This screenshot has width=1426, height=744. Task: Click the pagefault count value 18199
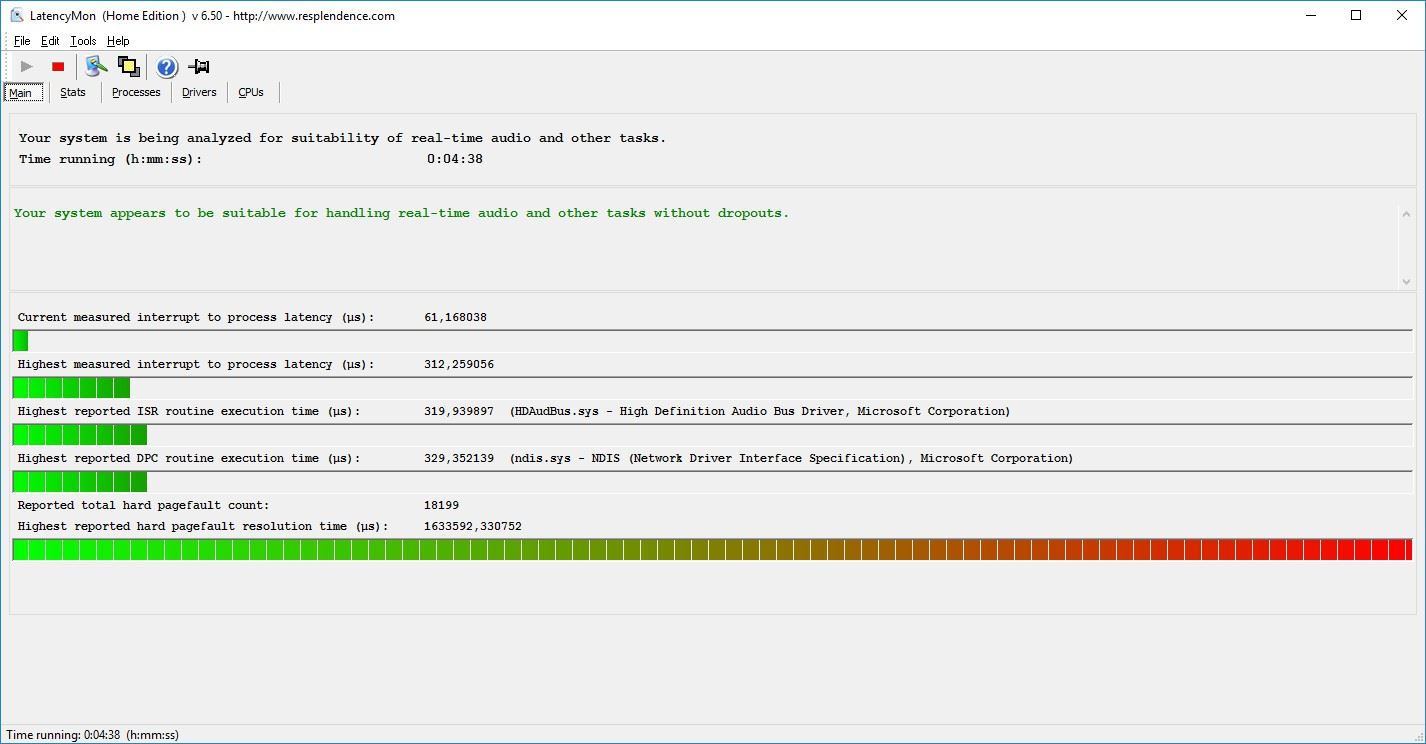(441, 505)
